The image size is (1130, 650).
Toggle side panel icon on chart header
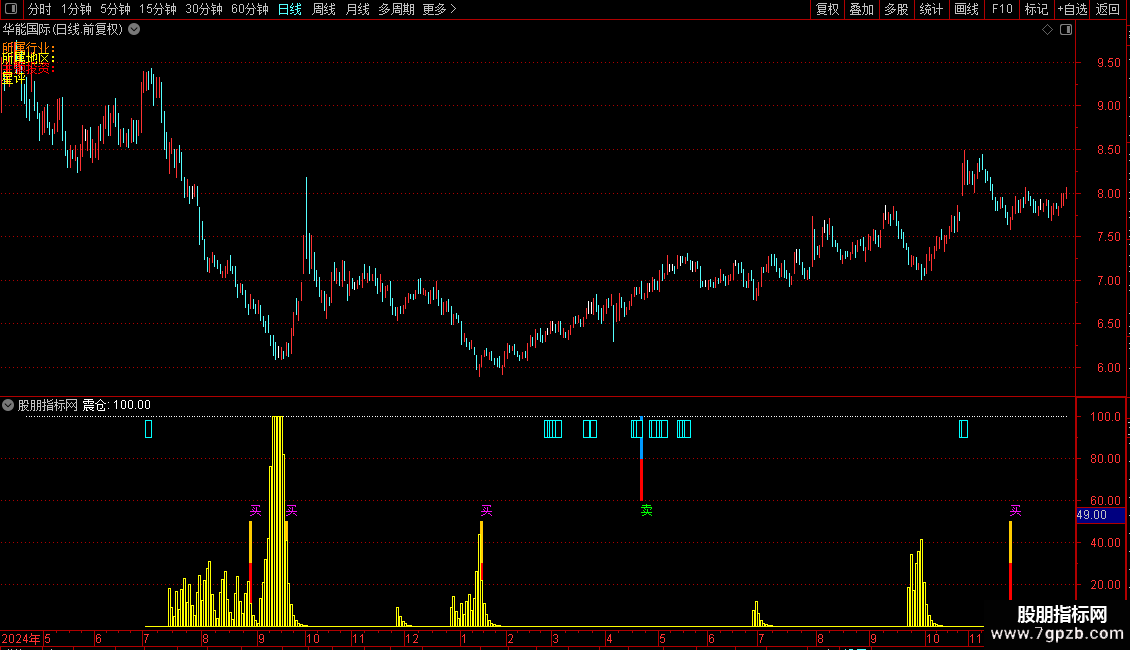(1066, 30)
